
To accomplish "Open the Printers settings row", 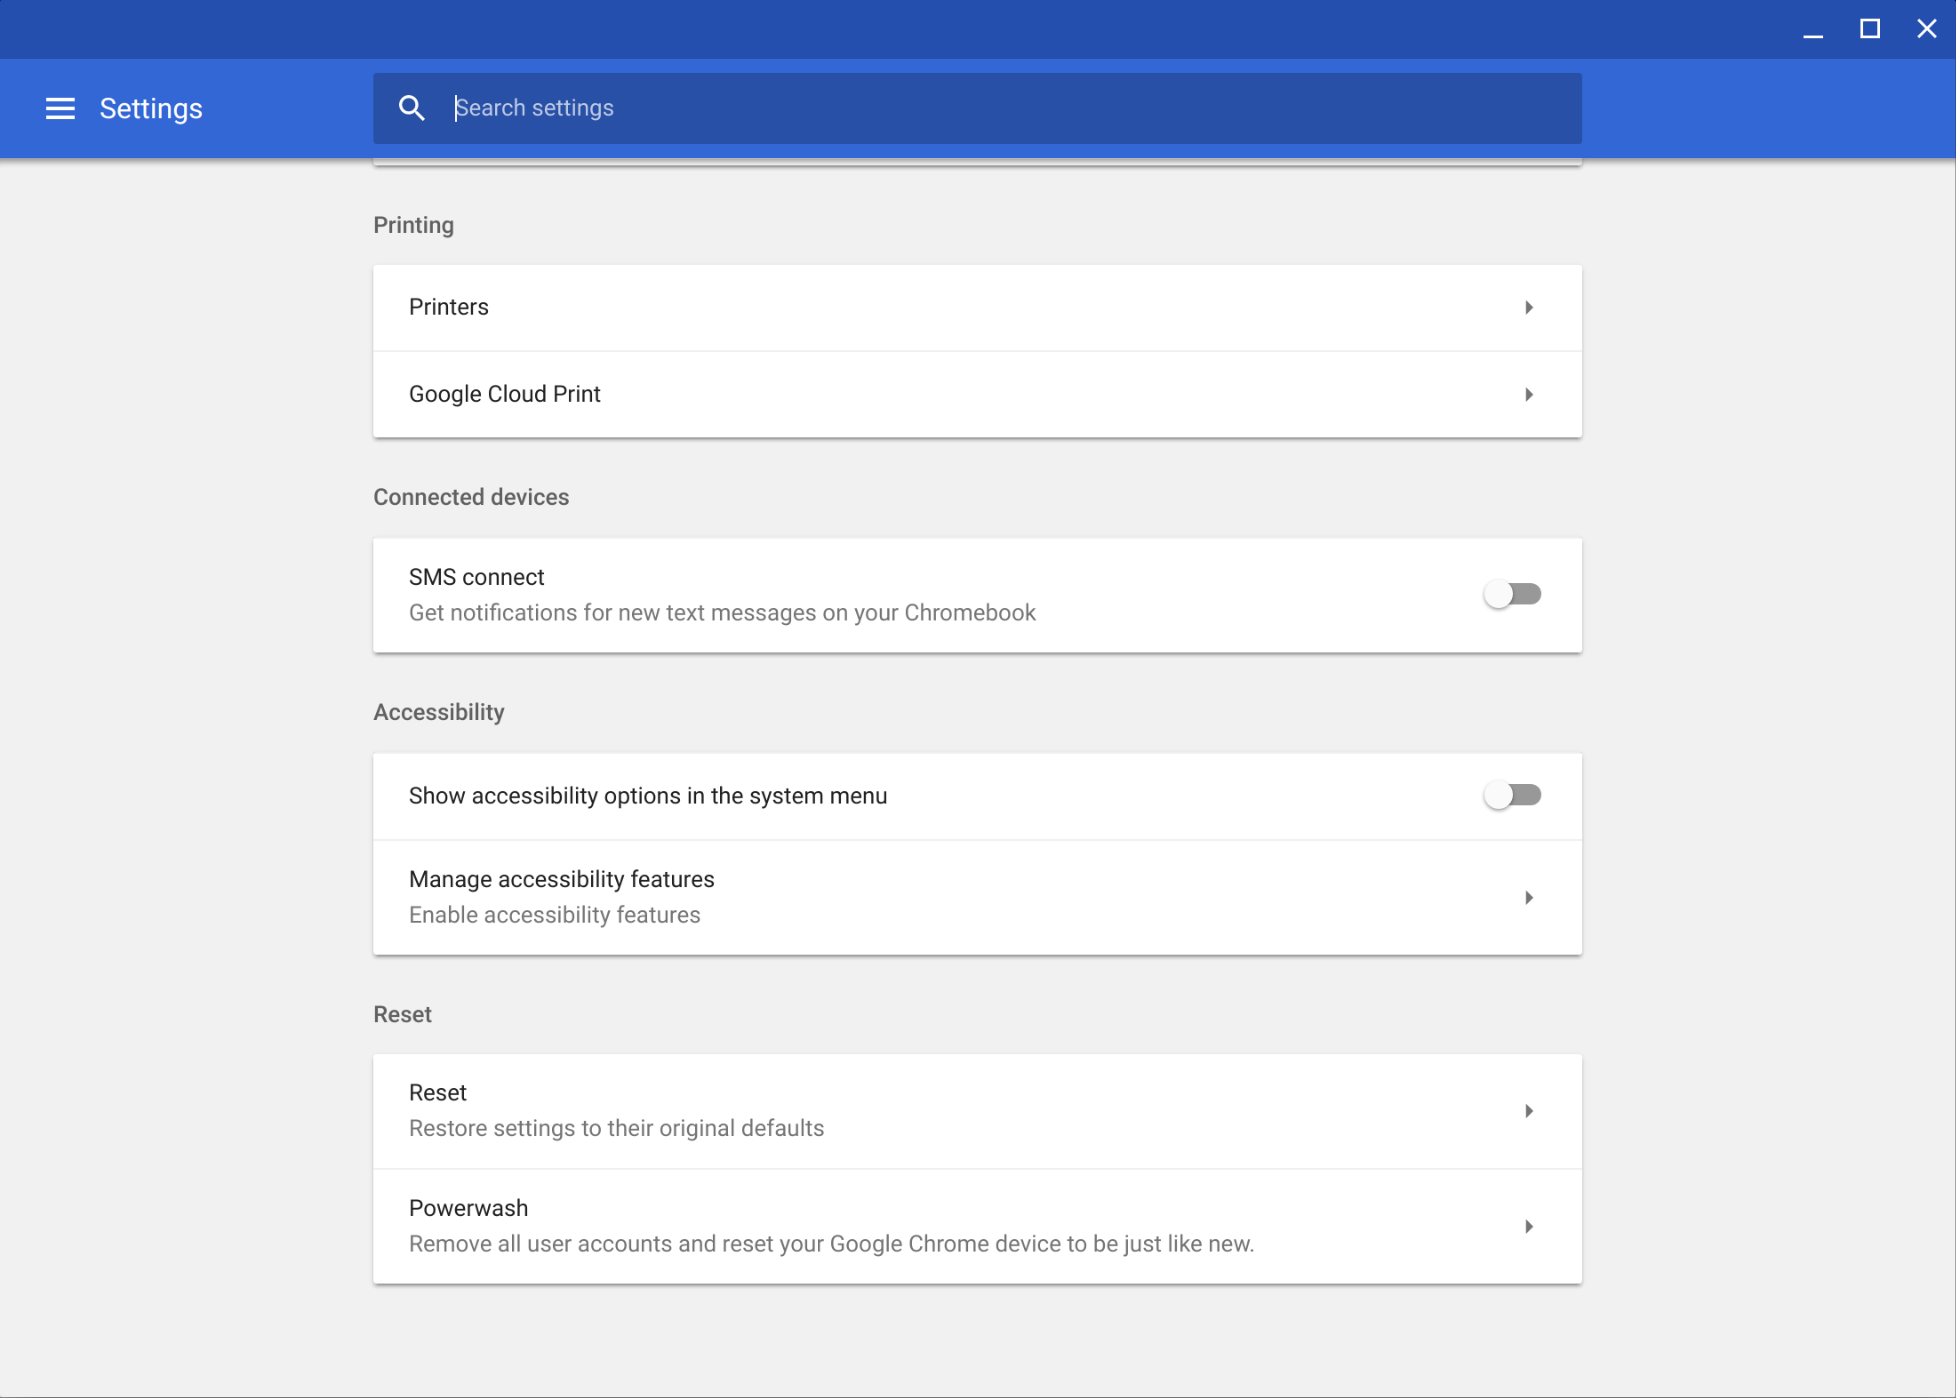I will (449, 308).
